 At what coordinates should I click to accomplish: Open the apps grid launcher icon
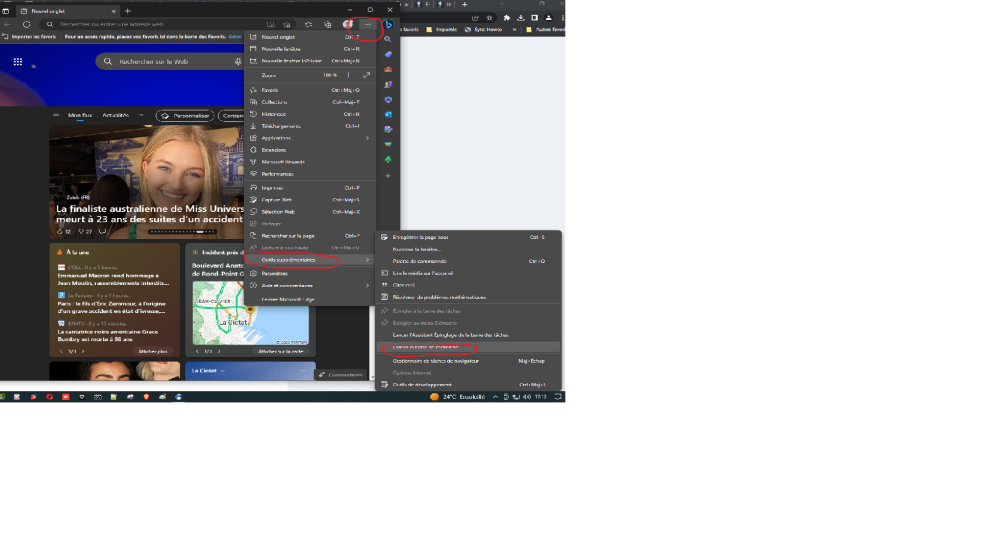click(18, 62)
